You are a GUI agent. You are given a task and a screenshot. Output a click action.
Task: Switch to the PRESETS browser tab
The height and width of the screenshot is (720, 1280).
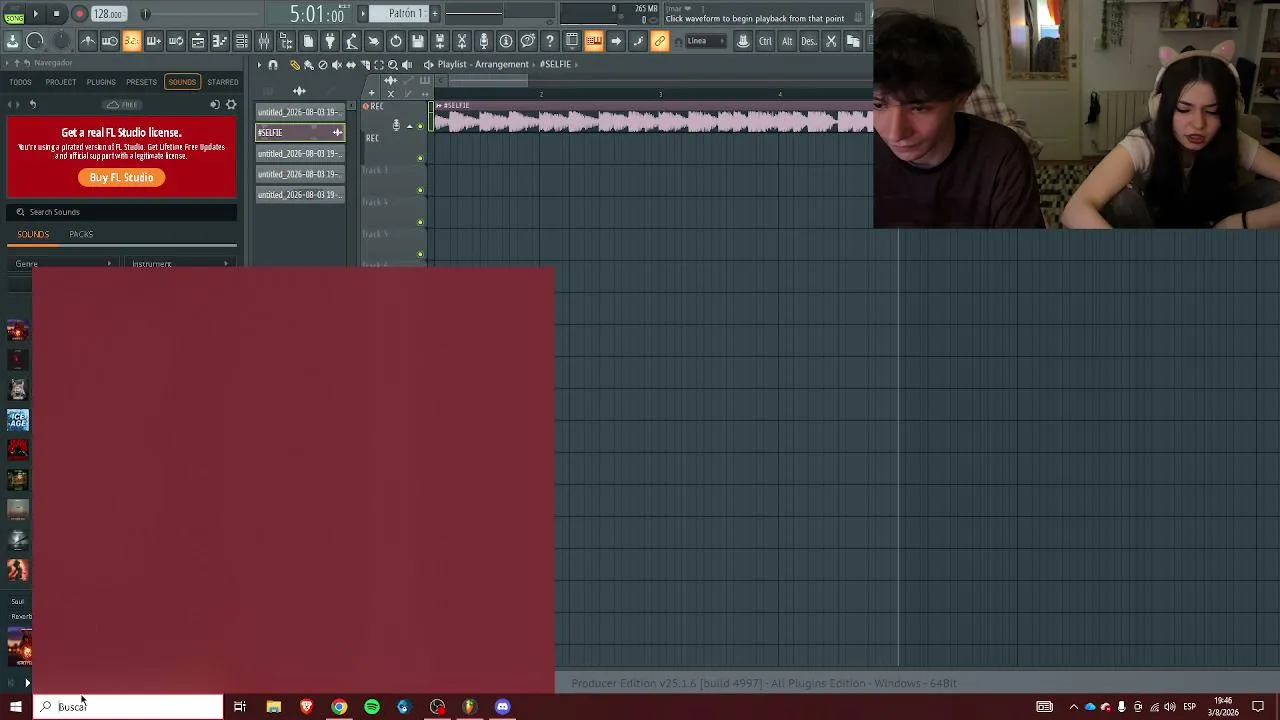point(142,82)
